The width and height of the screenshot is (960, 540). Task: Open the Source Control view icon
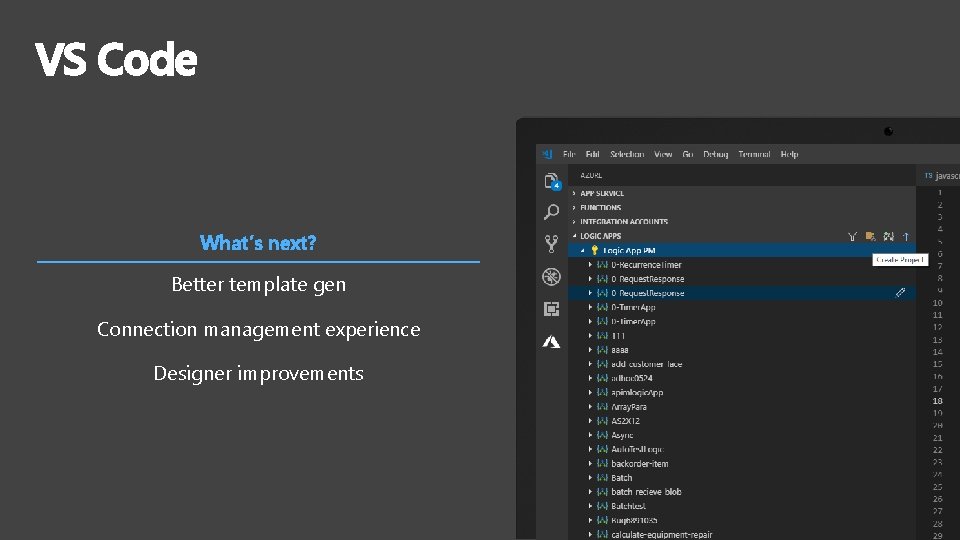click(x=551, y=244)
